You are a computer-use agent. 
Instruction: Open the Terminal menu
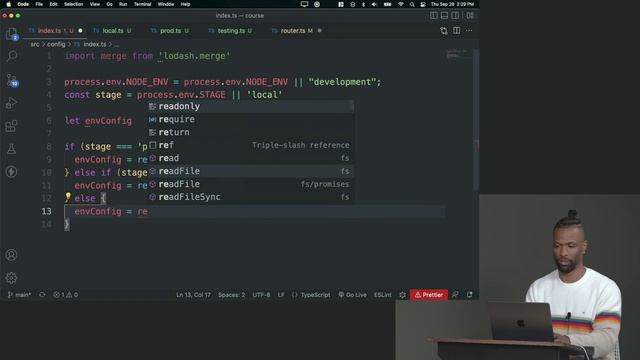142,4
